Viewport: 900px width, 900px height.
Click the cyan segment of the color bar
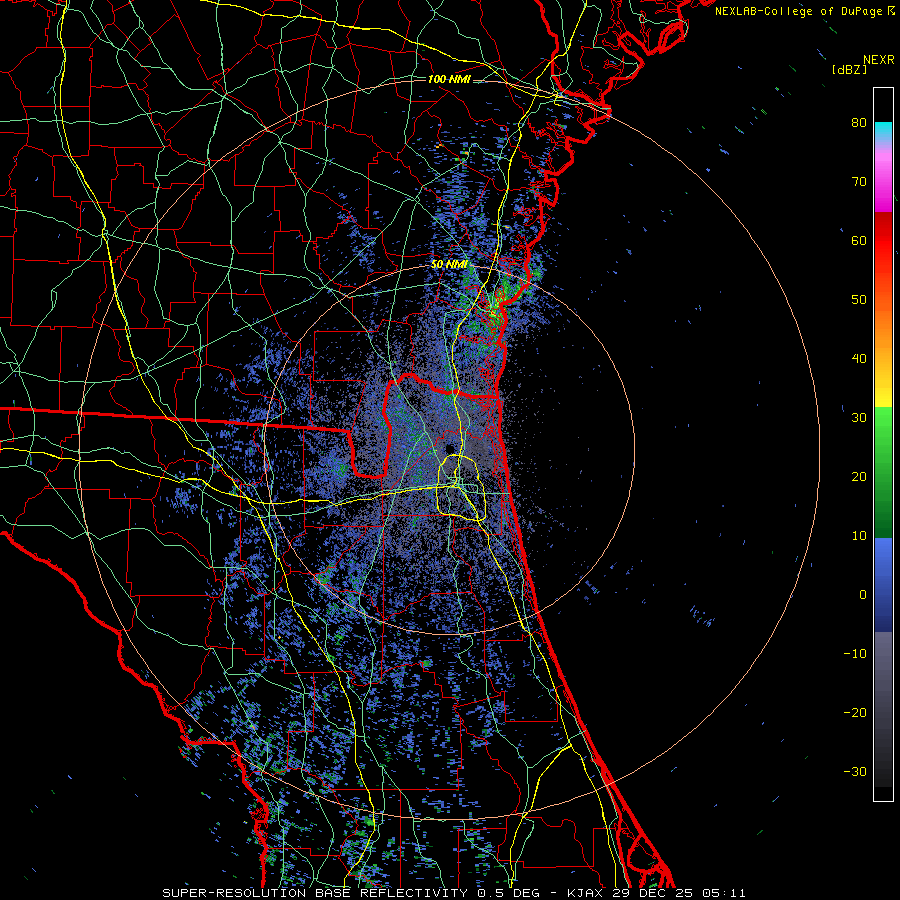[883, 132]
